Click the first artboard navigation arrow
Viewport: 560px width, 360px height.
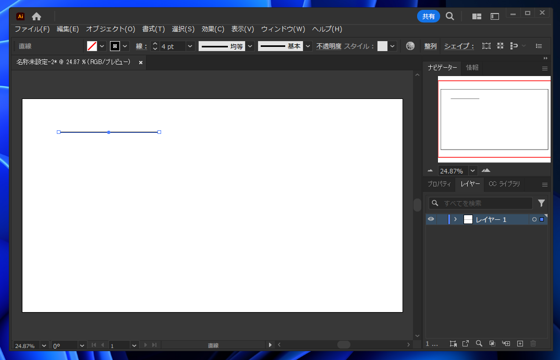[94, 345]
